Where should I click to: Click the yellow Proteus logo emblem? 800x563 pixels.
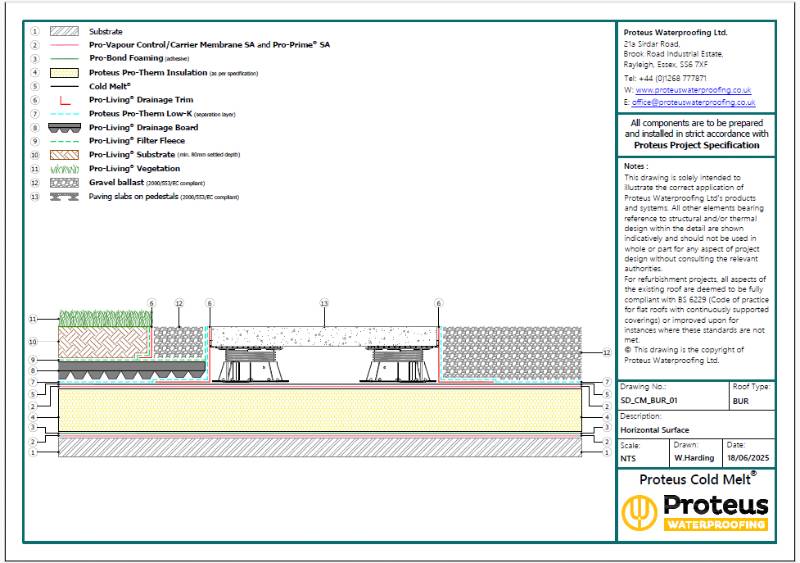point(639,512)
